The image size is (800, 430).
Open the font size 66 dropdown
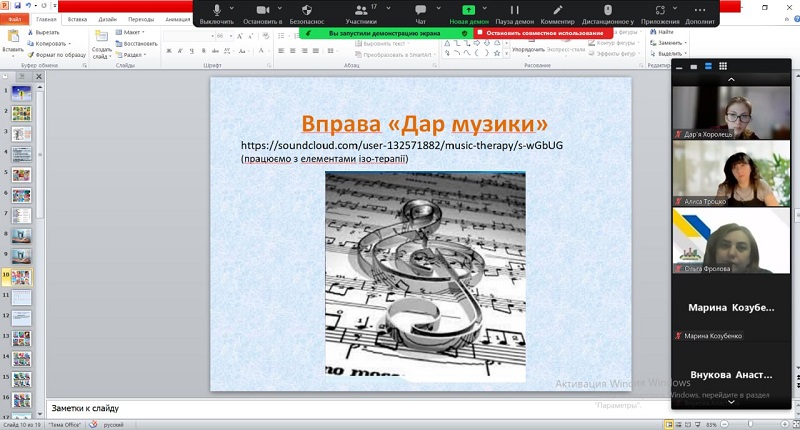[x=231, y=36]
